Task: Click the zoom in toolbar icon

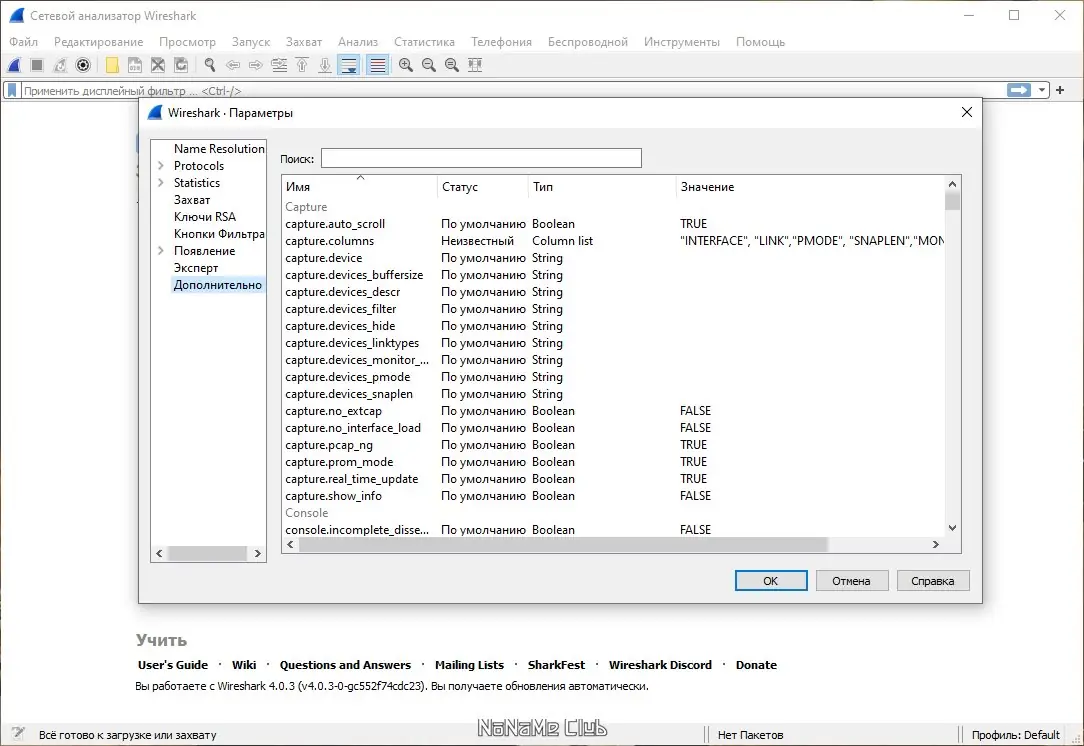Action: click(x=406, y=65)
